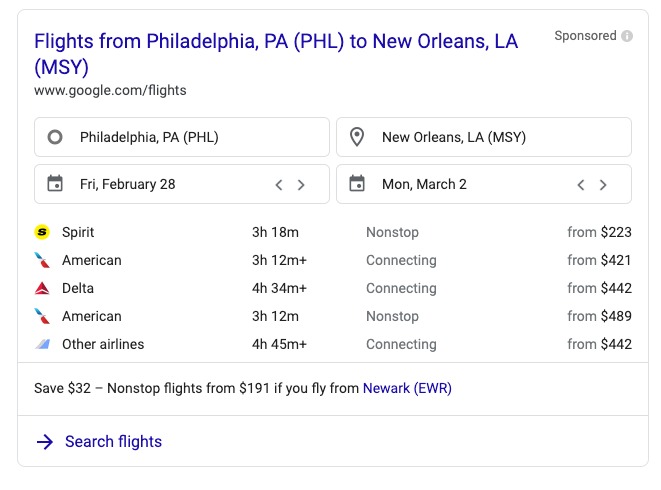Image resolution: width=661 pixels, height=490 pixels.
Task: Move return date back one day
Action: pos(580,185)
